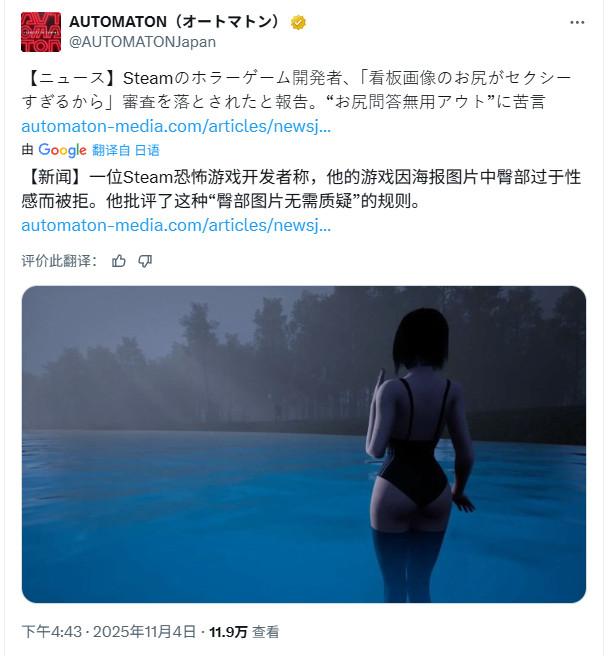Select the original Japanese 【ニュース】 tweet text
This screenshot has width=610, height=656.
pyautogui.click(x=297, y=90)
